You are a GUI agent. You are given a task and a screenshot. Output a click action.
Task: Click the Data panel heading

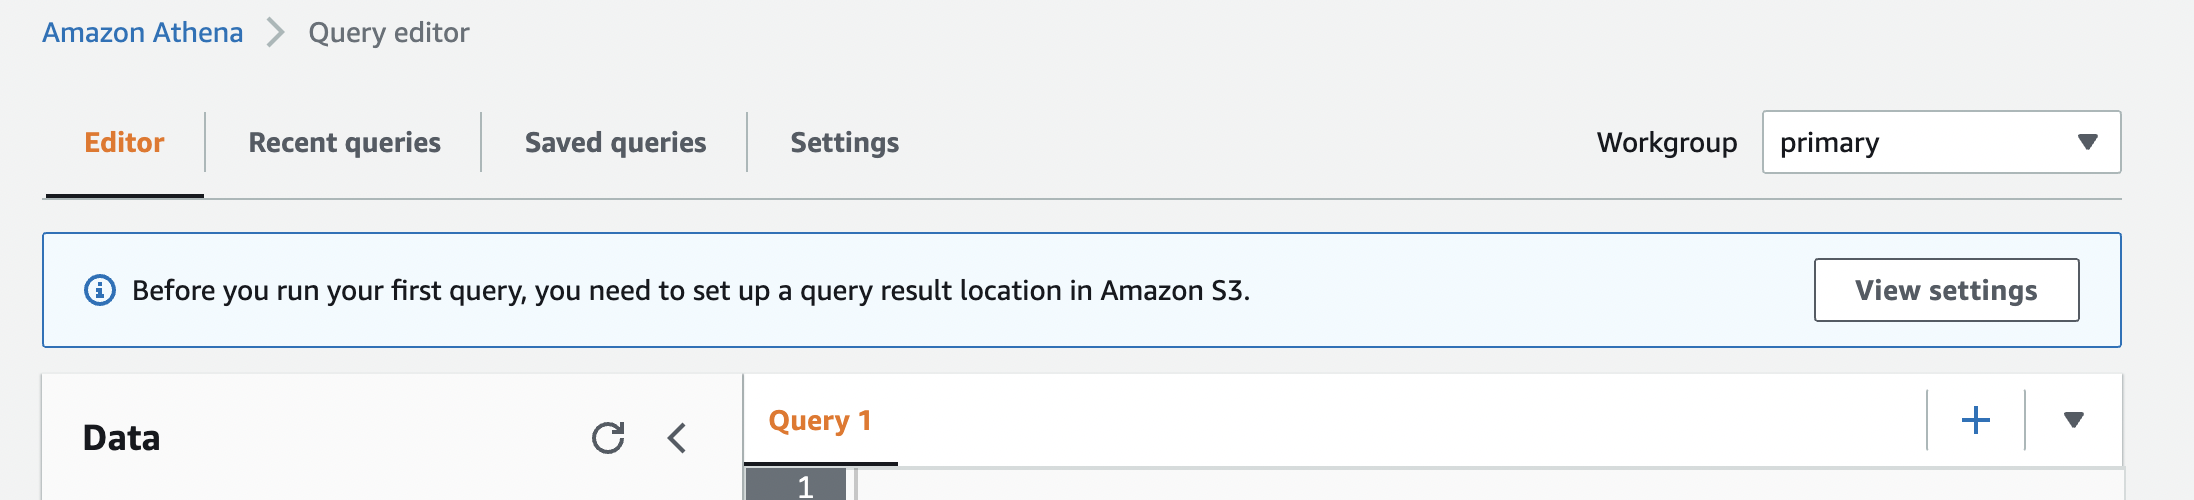122,438
